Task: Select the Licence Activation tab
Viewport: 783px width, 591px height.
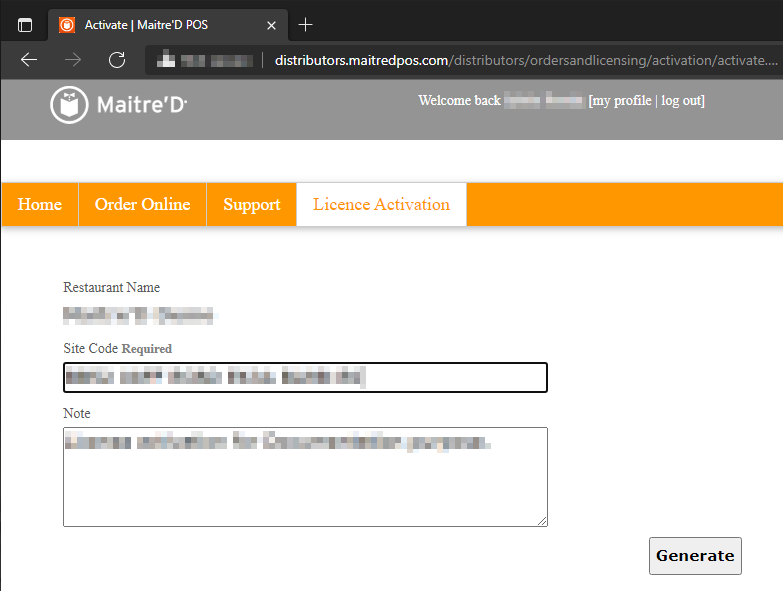Action: [381, 204]
